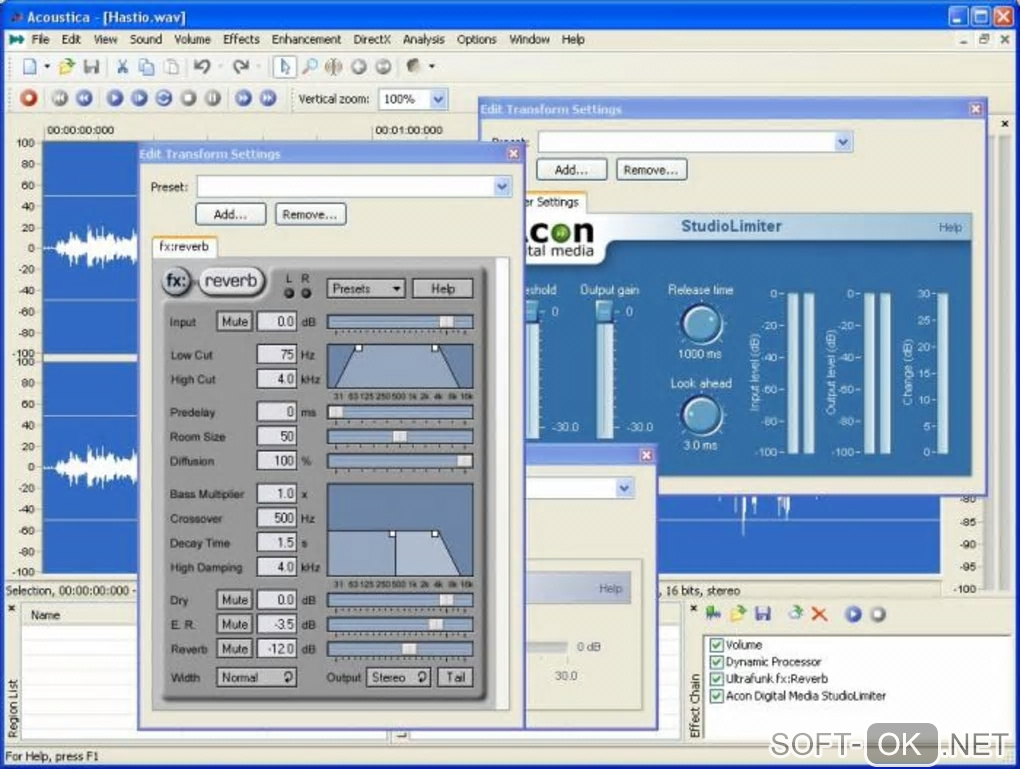Open the arrow beside the New file icon
The image size is (1020, 769).
pos(47,66)
